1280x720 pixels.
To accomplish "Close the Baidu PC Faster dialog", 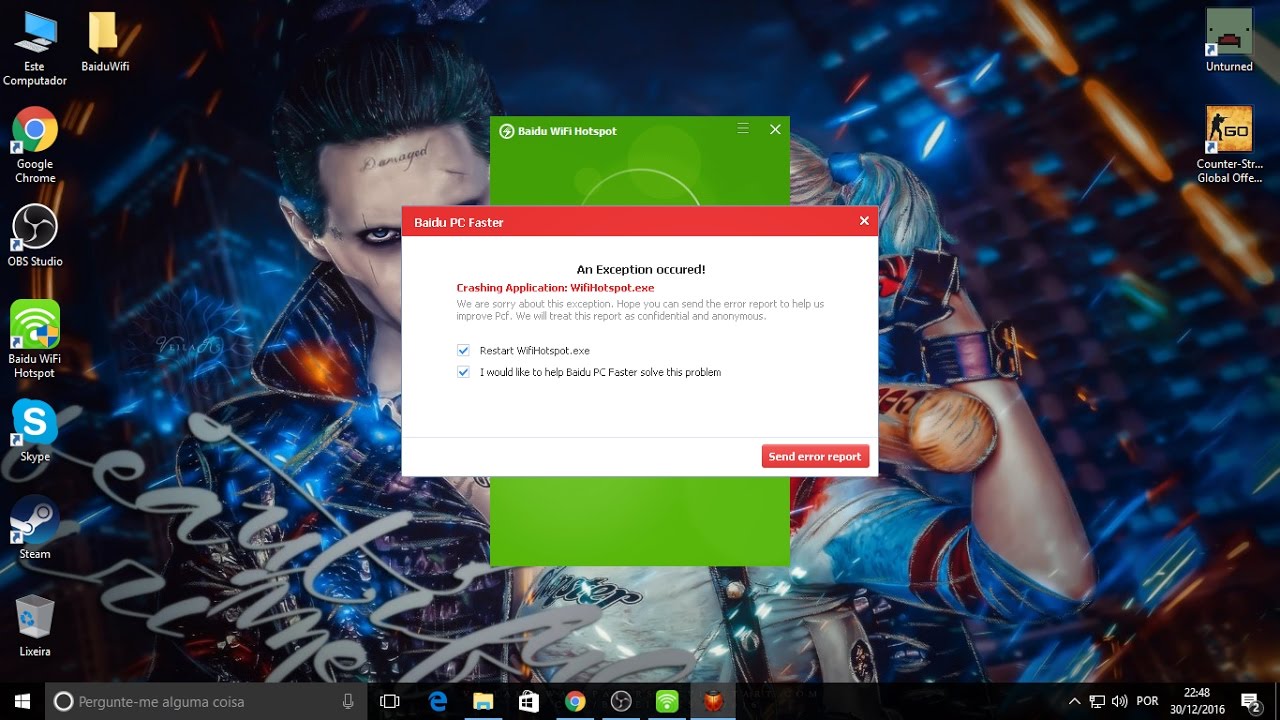I will (x=864, y=221).
